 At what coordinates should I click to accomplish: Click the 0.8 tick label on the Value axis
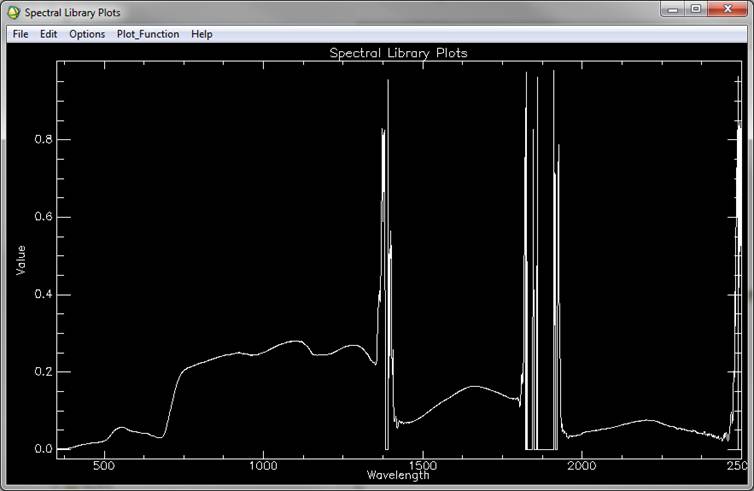coord(44,140)
